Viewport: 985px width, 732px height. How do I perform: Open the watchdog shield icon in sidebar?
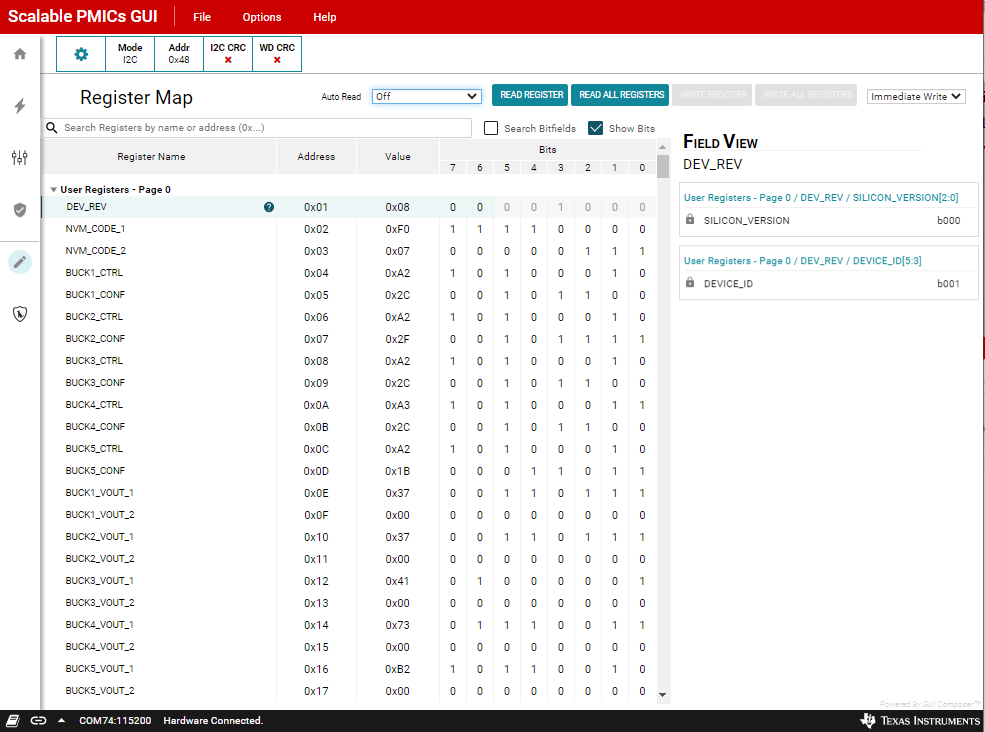click(20, 314)
